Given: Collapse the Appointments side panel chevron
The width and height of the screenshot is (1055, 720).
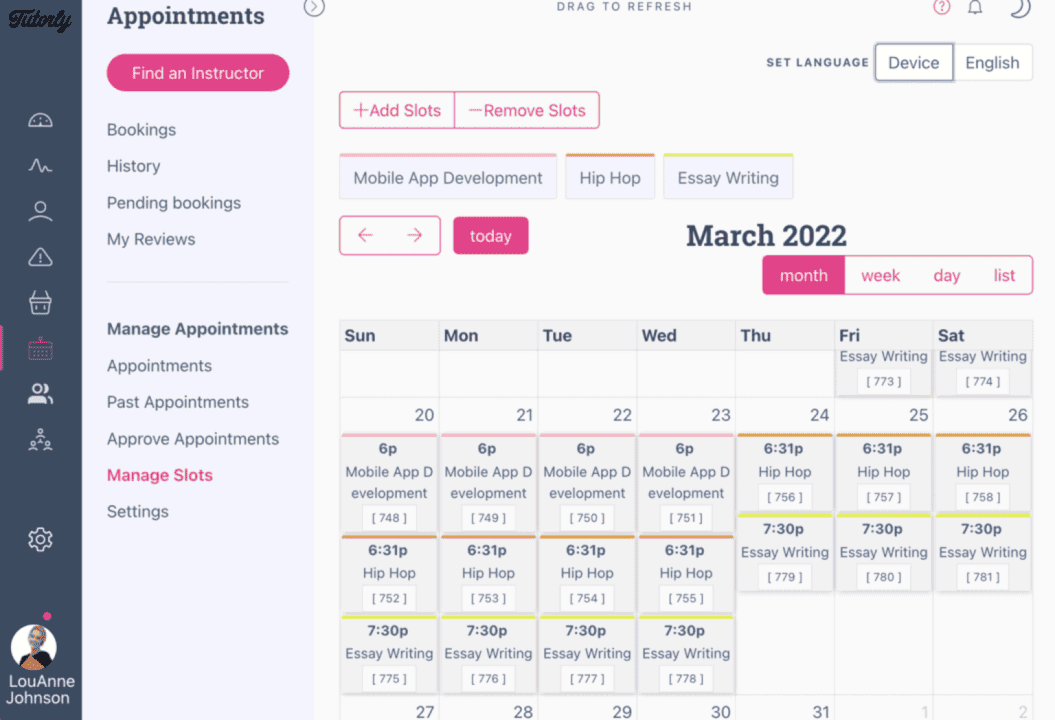Looking at the screenshot, I should tap(314, 8).
